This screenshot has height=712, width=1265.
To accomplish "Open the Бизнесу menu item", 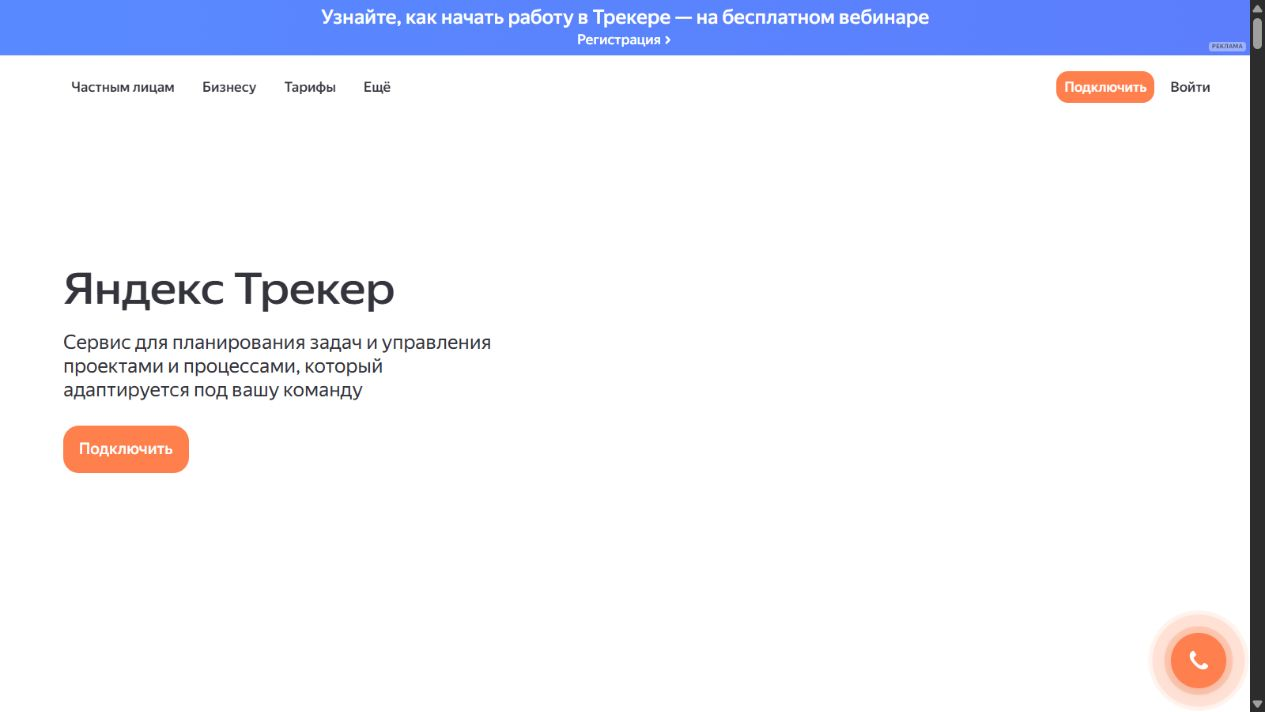I will (229, 87).
